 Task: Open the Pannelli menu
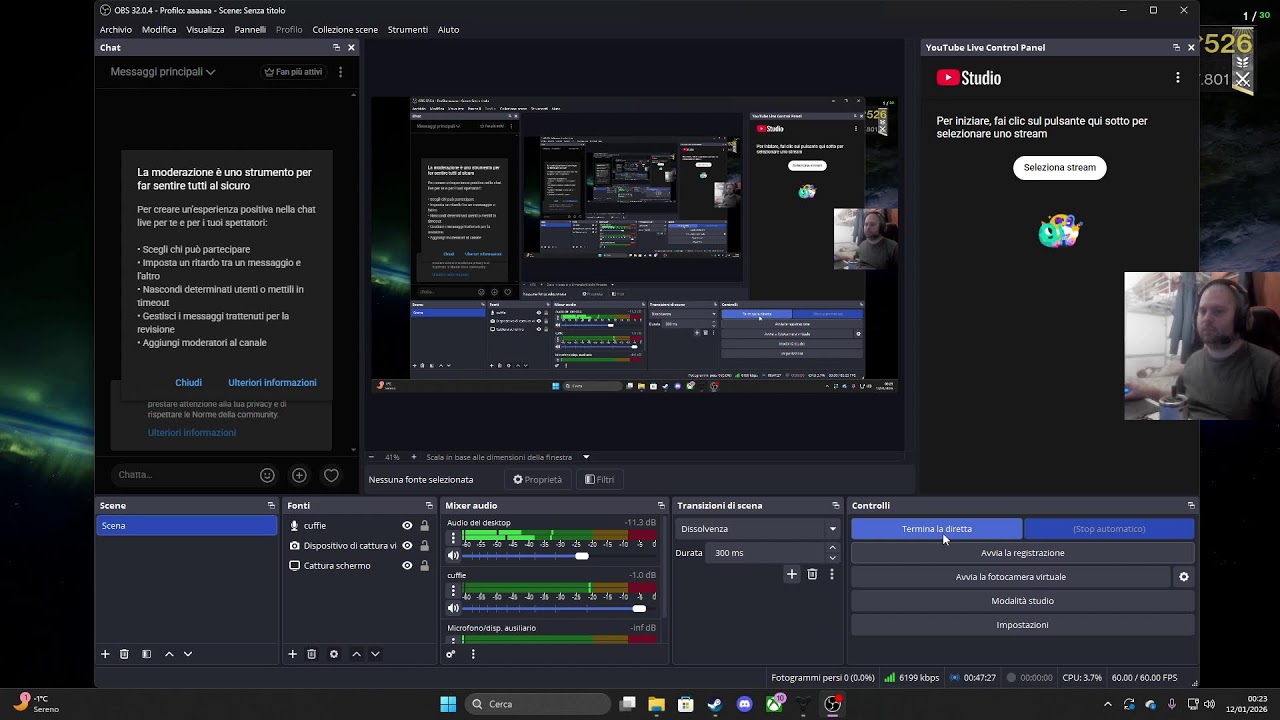250,30
